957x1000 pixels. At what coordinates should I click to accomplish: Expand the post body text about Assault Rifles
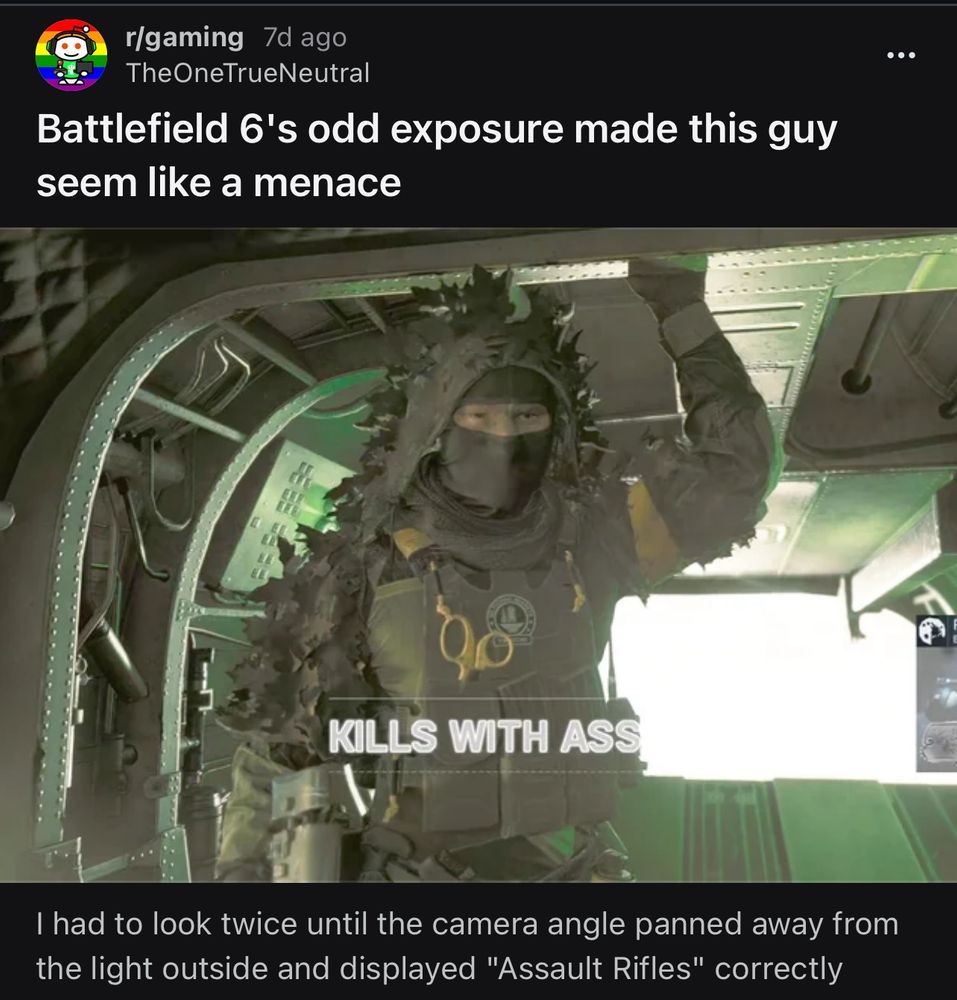tap(467, 946)
